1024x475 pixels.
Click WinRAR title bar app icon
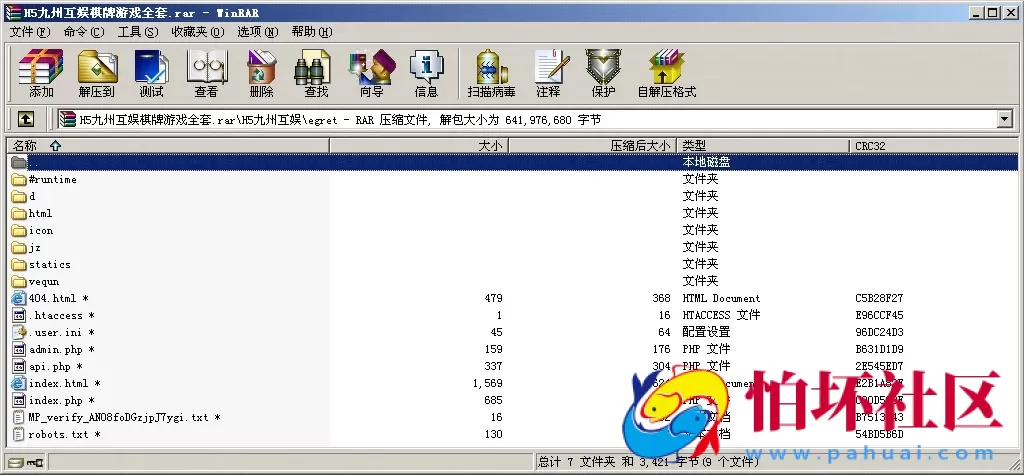pyautogui.click(x=12, y=12)
